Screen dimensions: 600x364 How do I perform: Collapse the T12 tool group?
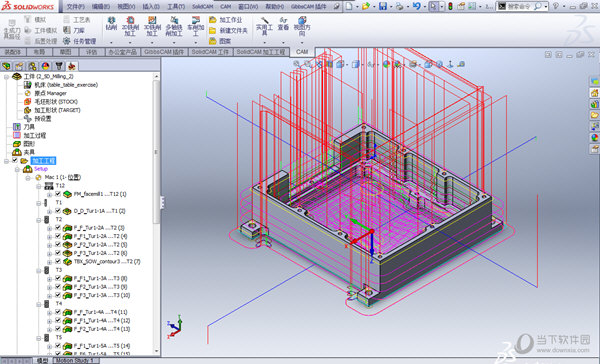click(x=39, y=186)
